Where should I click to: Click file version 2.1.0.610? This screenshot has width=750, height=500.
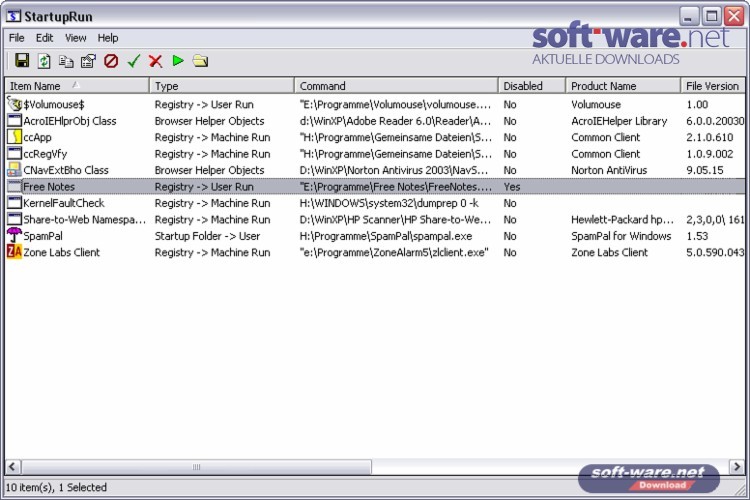(709, 137)
